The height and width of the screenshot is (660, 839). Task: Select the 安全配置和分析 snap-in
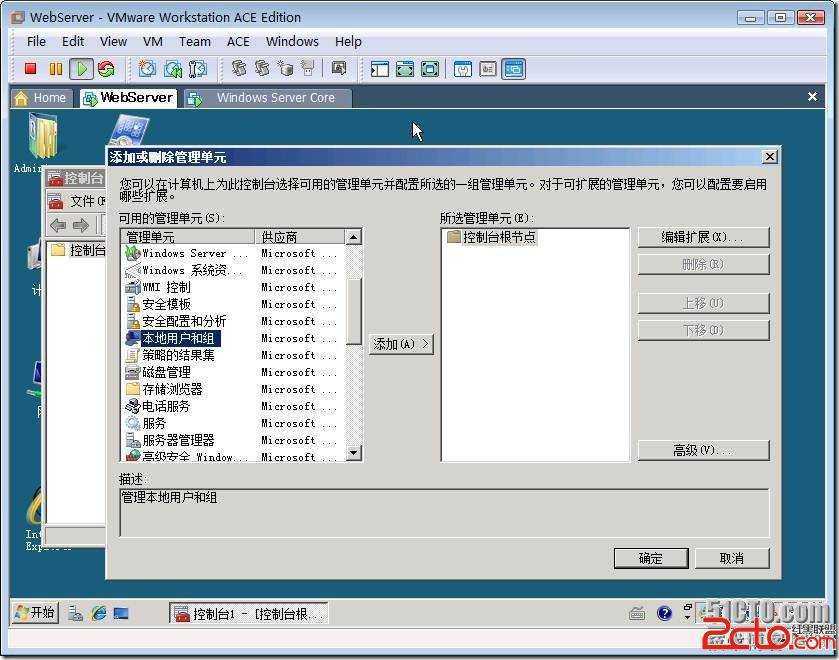coord(234,321)
